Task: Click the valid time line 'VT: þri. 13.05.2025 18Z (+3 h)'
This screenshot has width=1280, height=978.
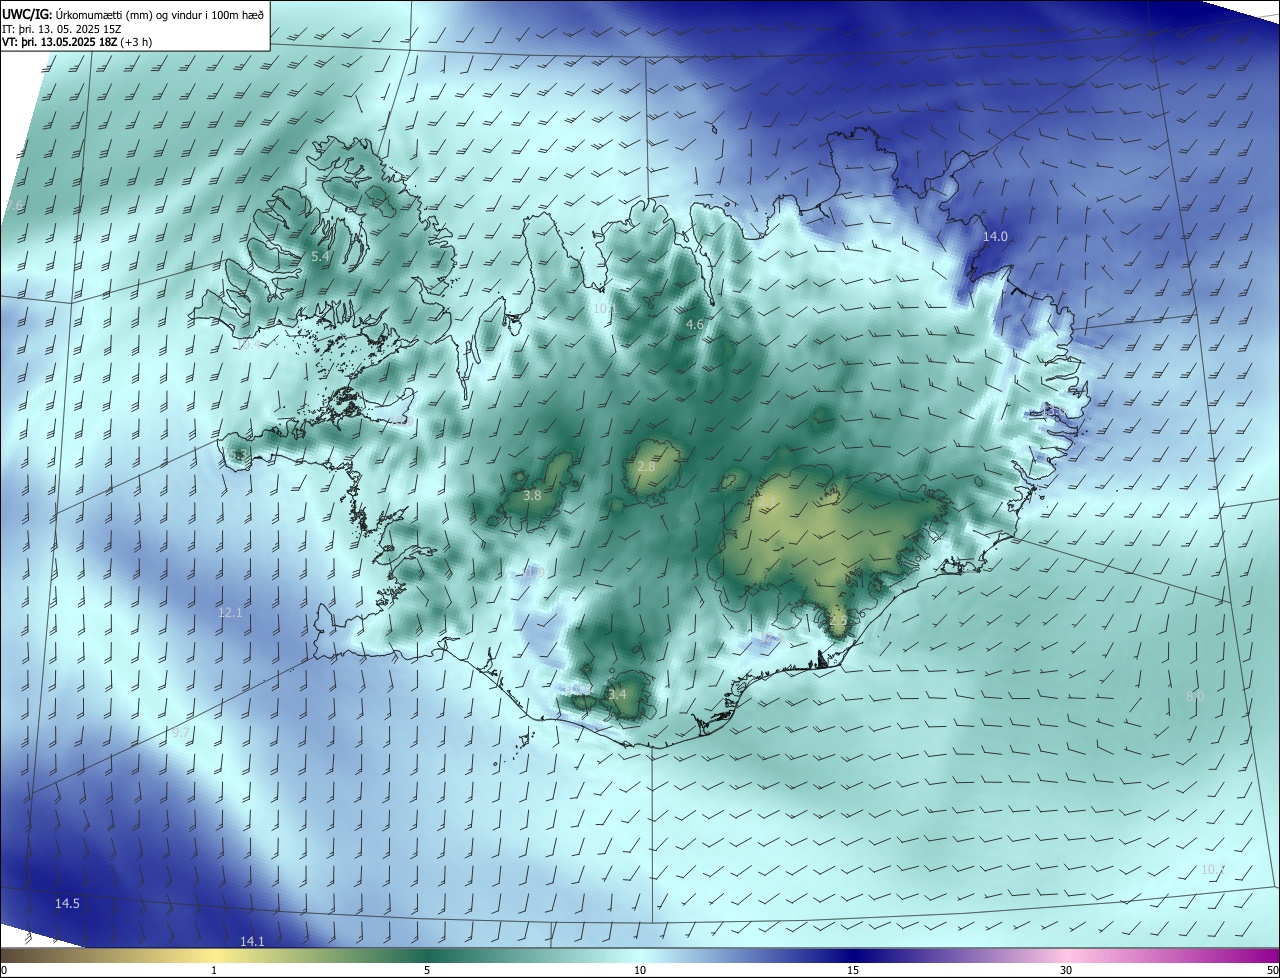Action: (x=77, y=42)
